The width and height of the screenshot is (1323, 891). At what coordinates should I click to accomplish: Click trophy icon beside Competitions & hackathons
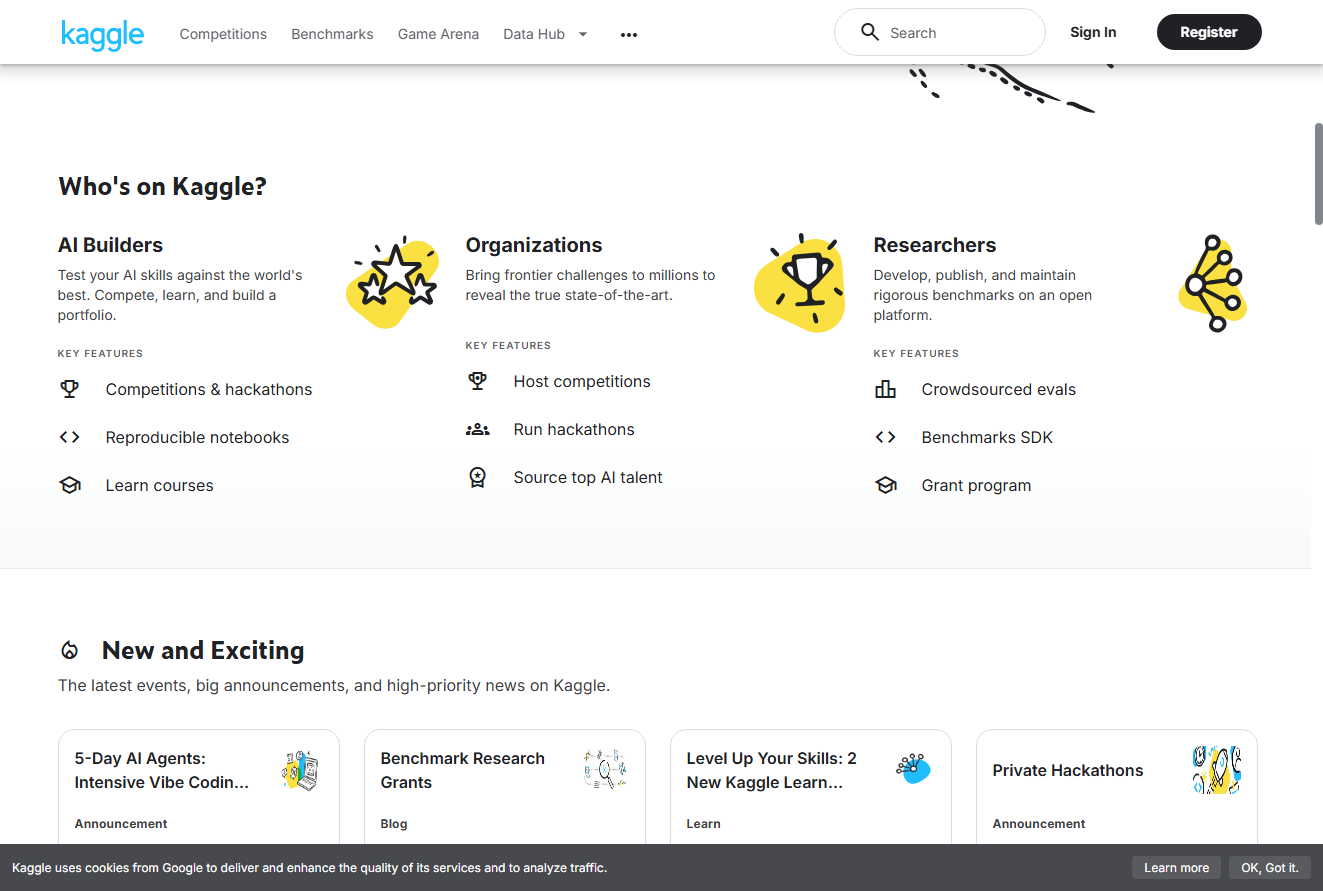[69, 389]
